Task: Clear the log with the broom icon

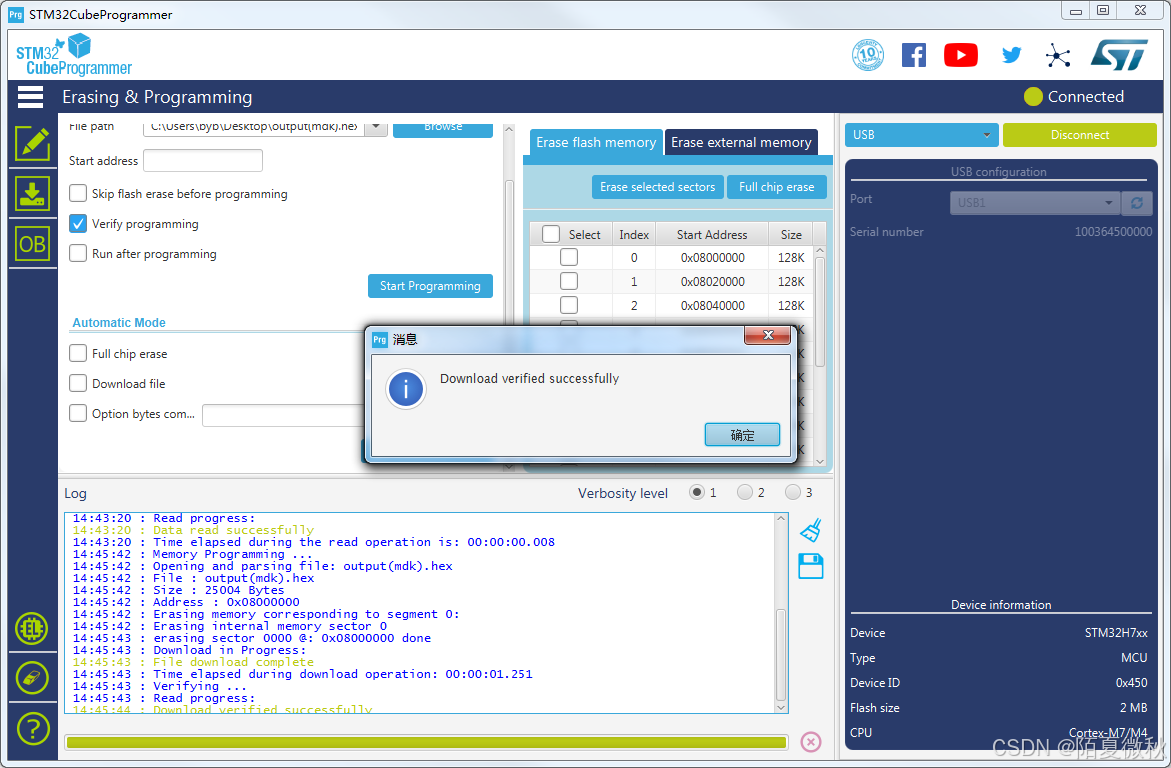Action: (x=811, y=530)
